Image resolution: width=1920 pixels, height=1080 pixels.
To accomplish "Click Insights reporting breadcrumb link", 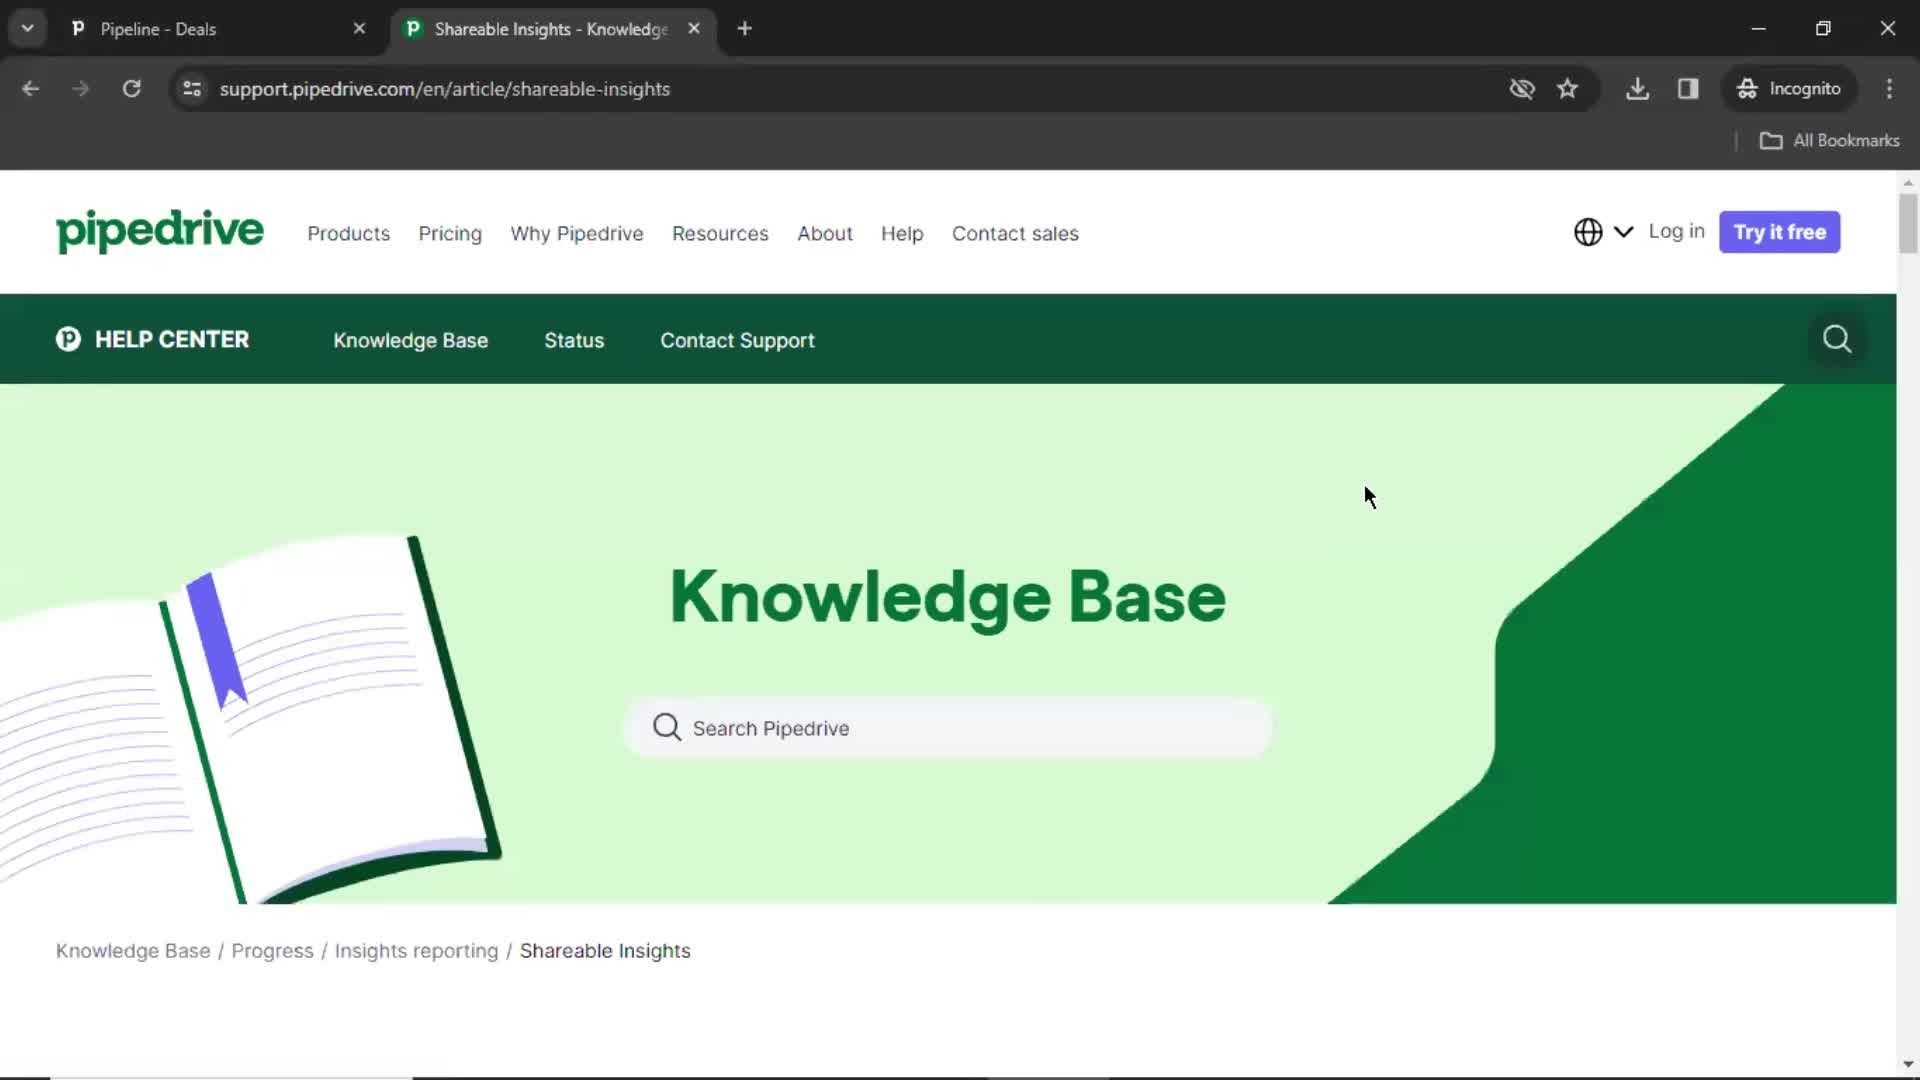I will click(x=416, y=951).
